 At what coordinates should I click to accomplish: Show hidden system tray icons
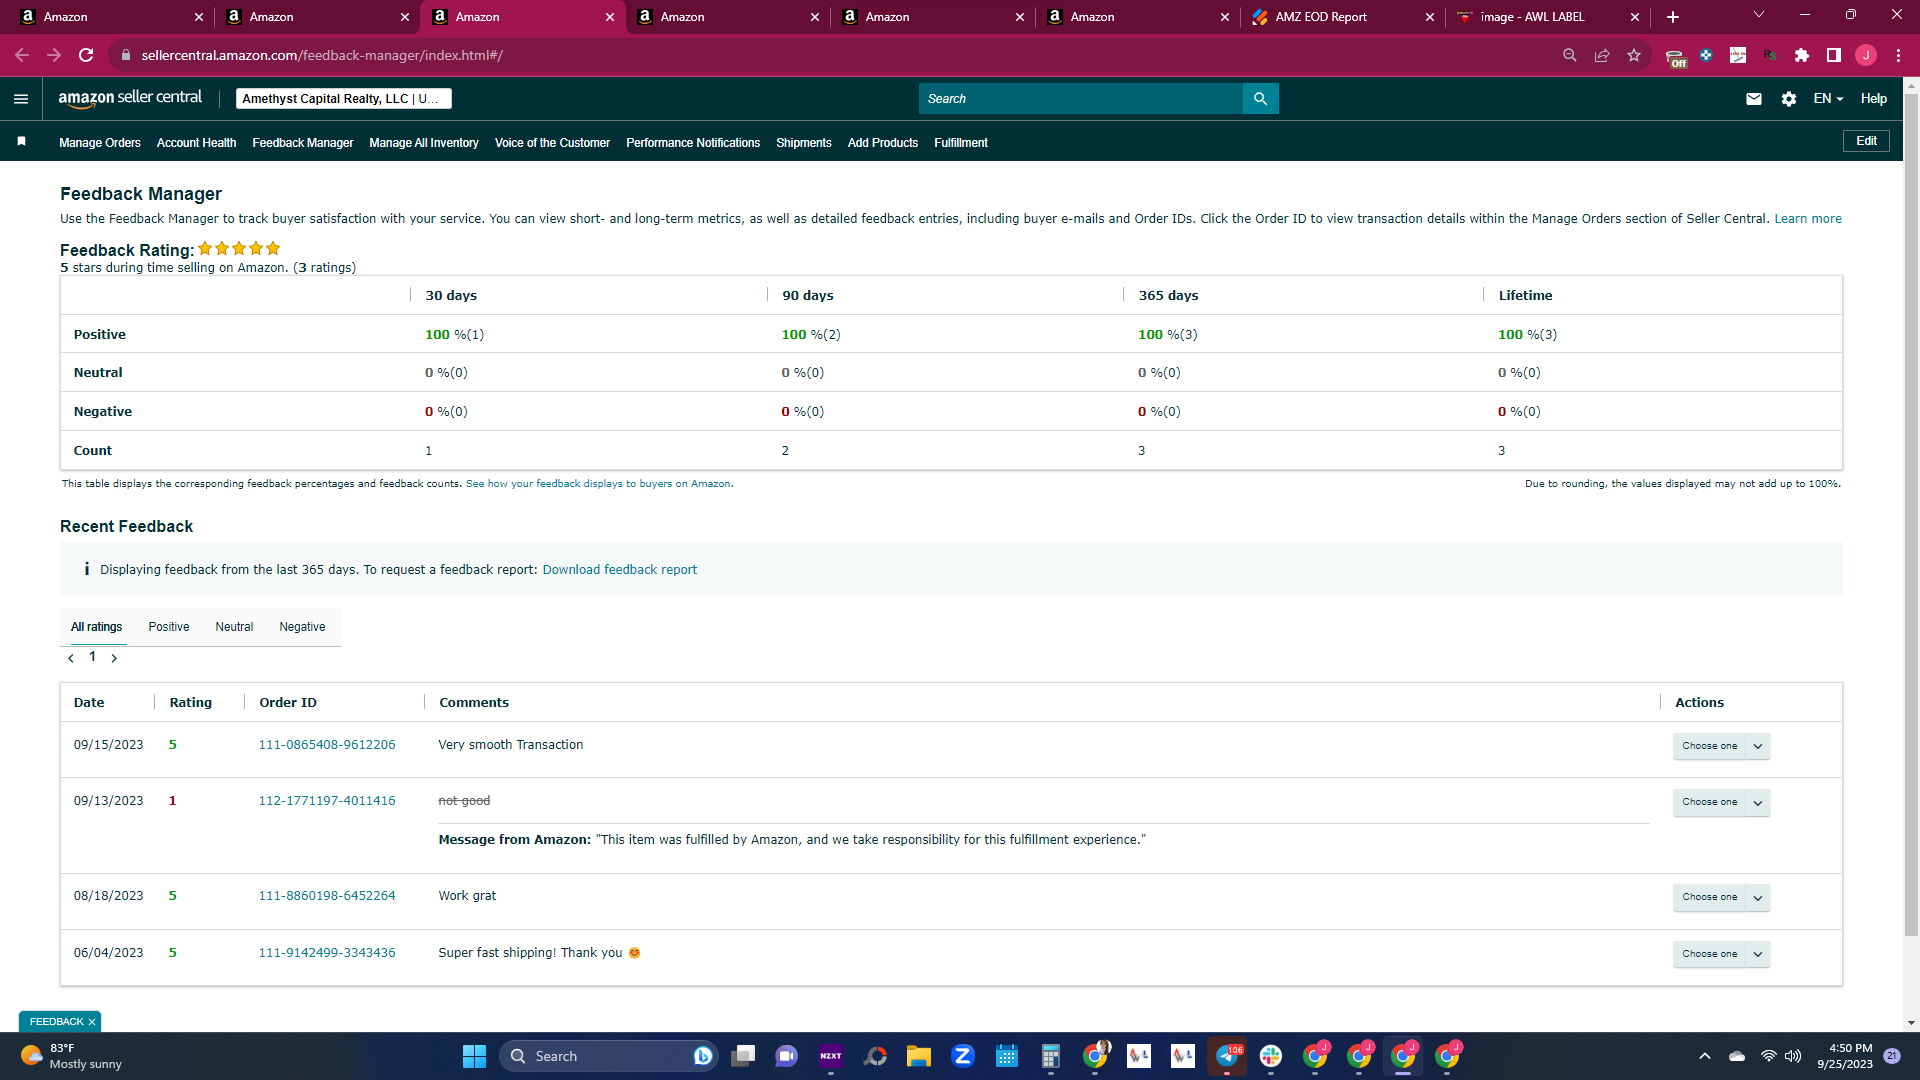[x=1705, y=1056]
